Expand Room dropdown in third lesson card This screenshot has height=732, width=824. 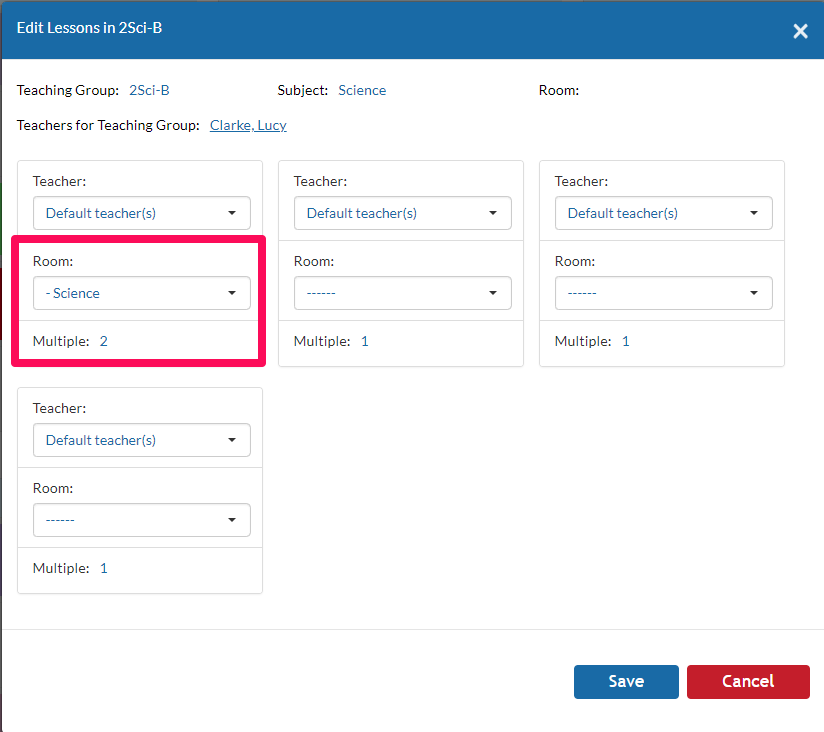click(x=664, y=293)
